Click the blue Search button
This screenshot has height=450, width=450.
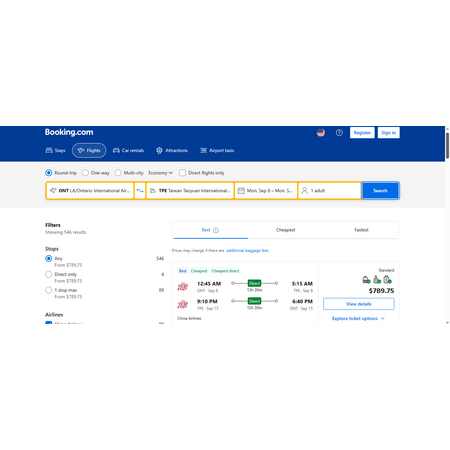tap(380, 191)
